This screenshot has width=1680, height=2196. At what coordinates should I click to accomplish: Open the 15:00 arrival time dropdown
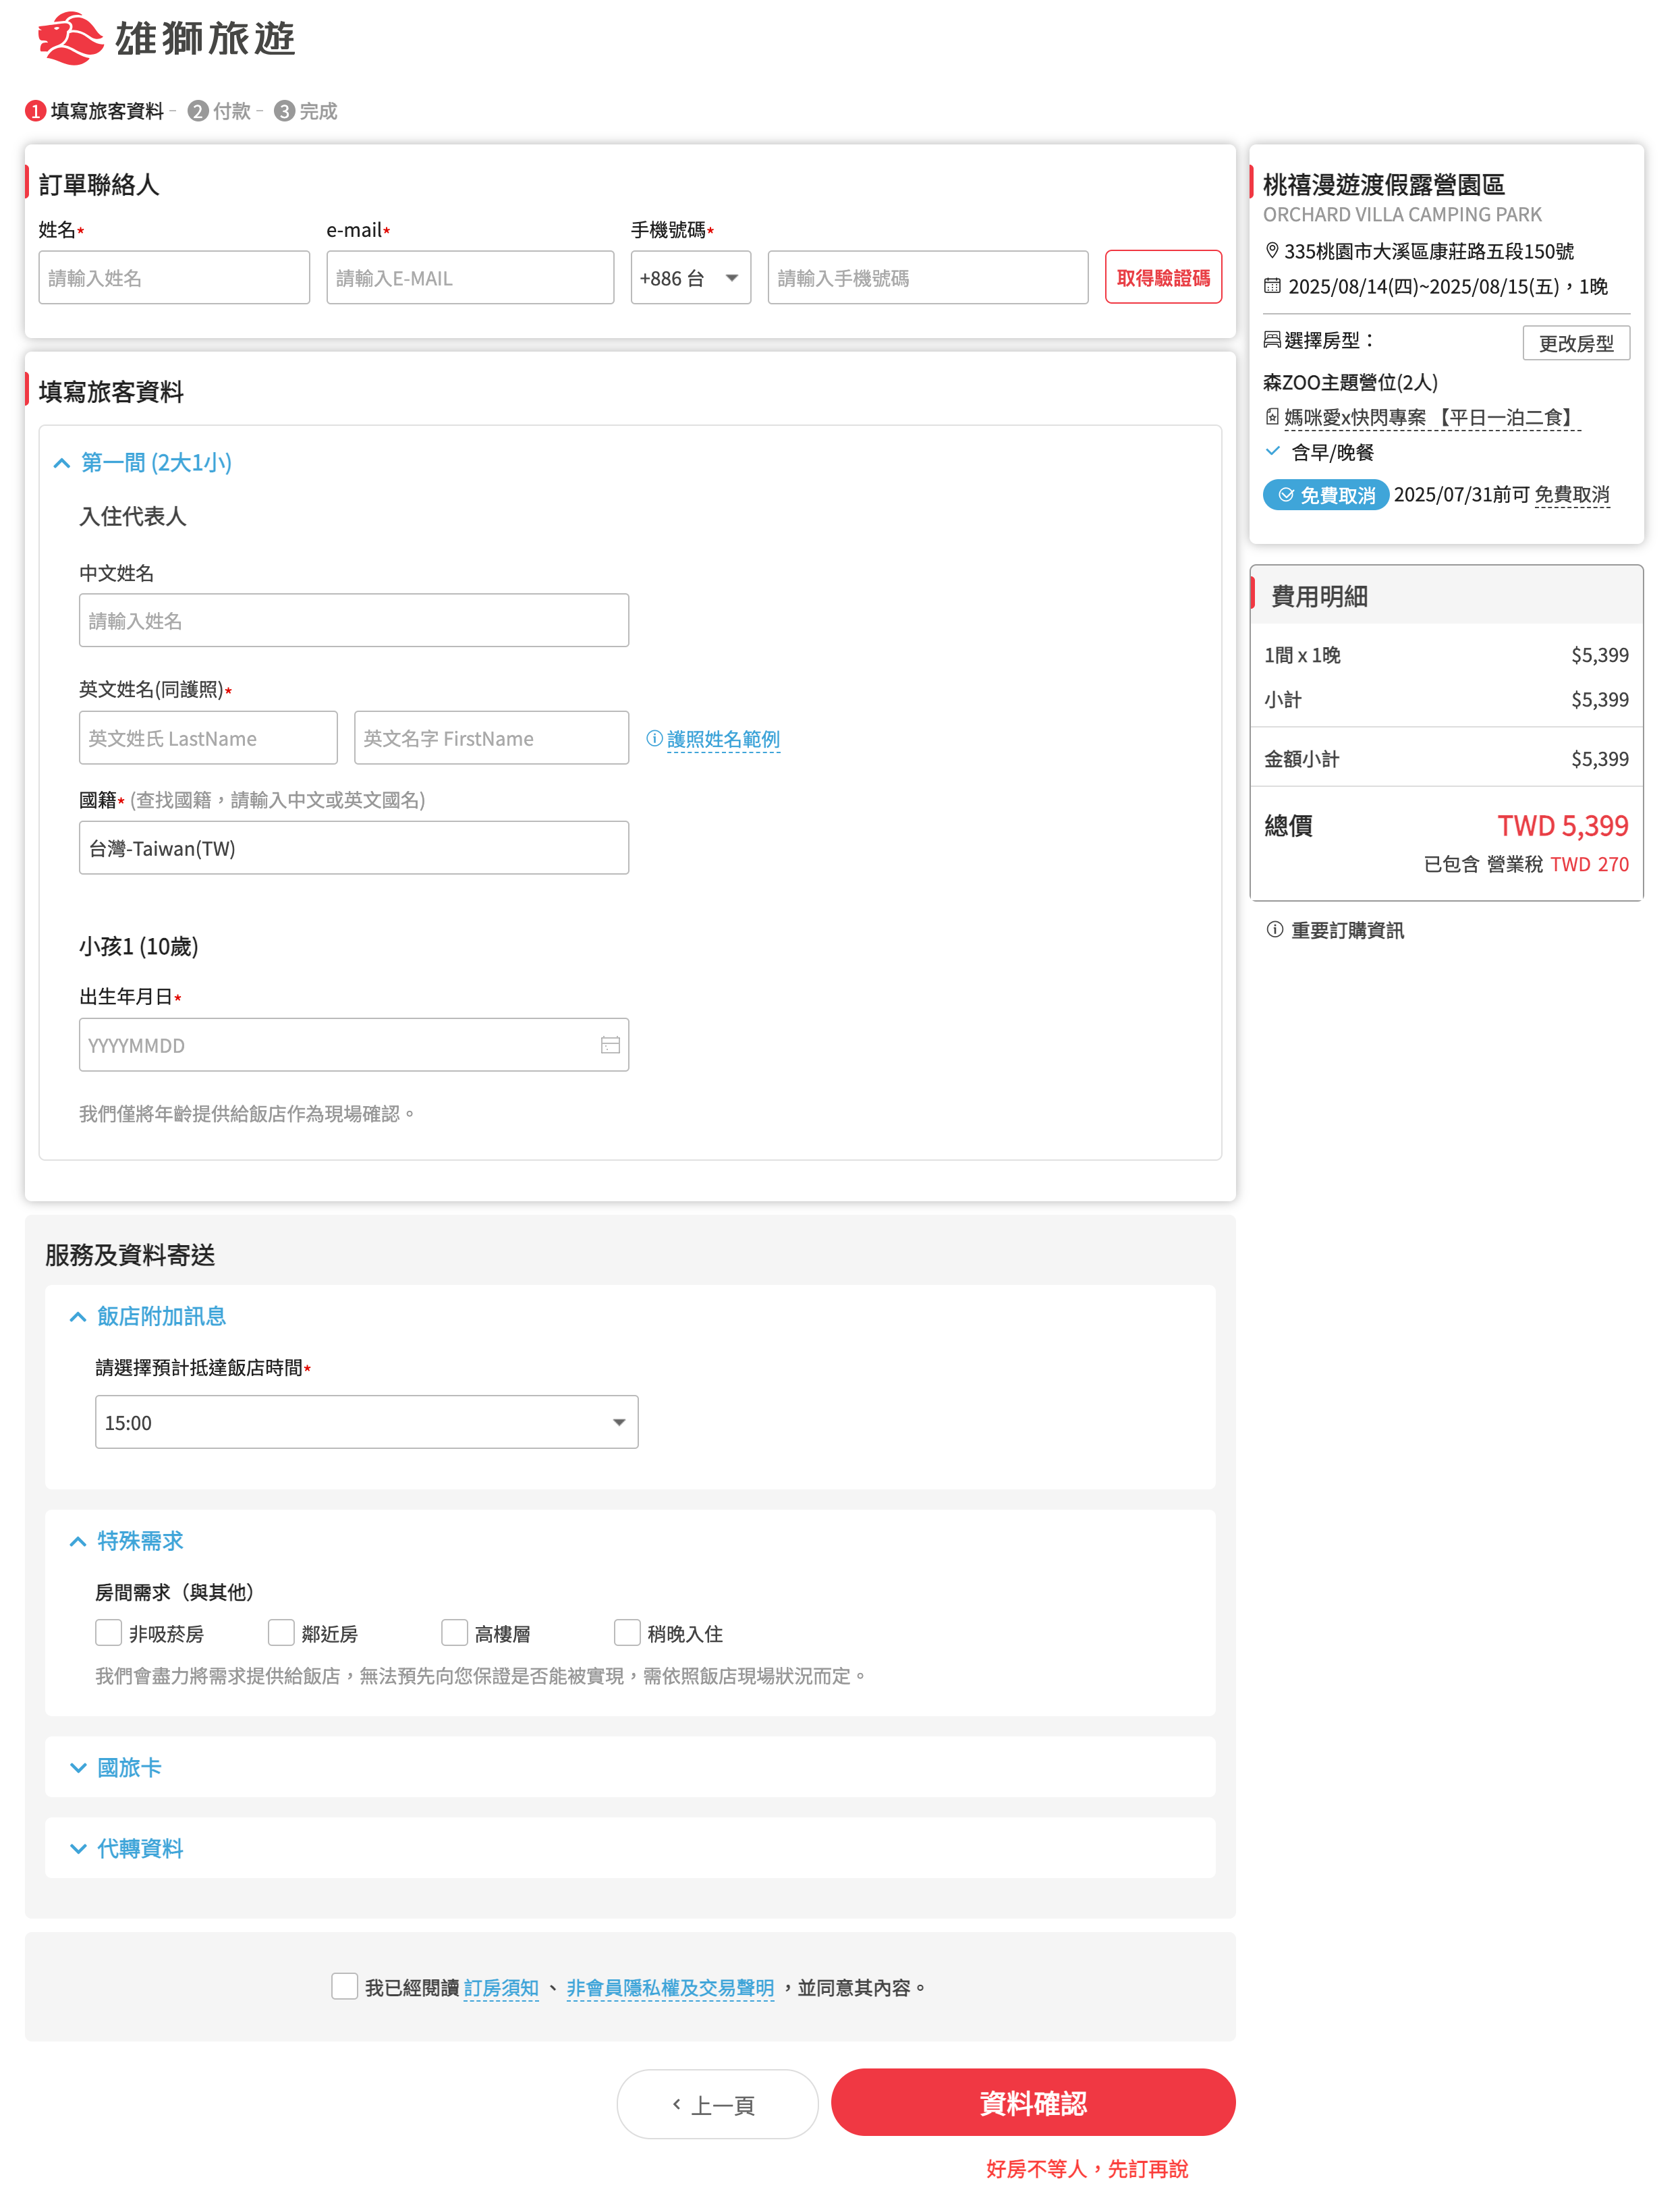[x=366, y=1421]
